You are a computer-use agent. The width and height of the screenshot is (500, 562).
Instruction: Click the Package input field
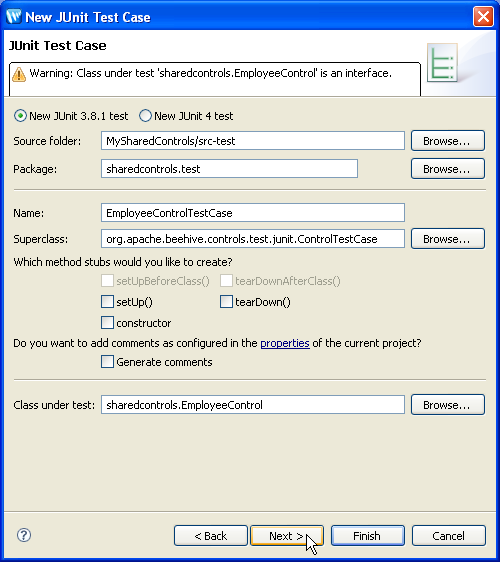tap(229, 169)
